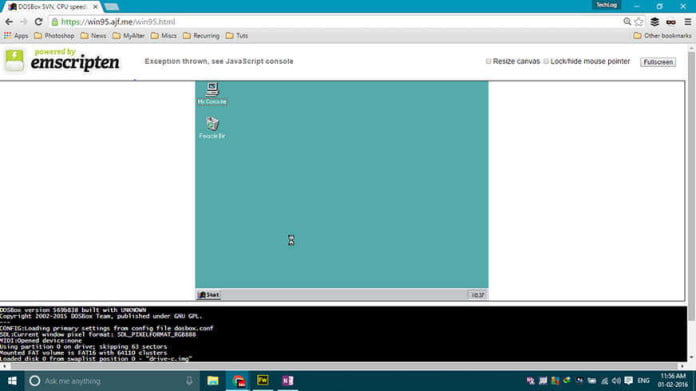Reload the page with the refresh icon
Screen dimensions: 696x391
point(39,22)
